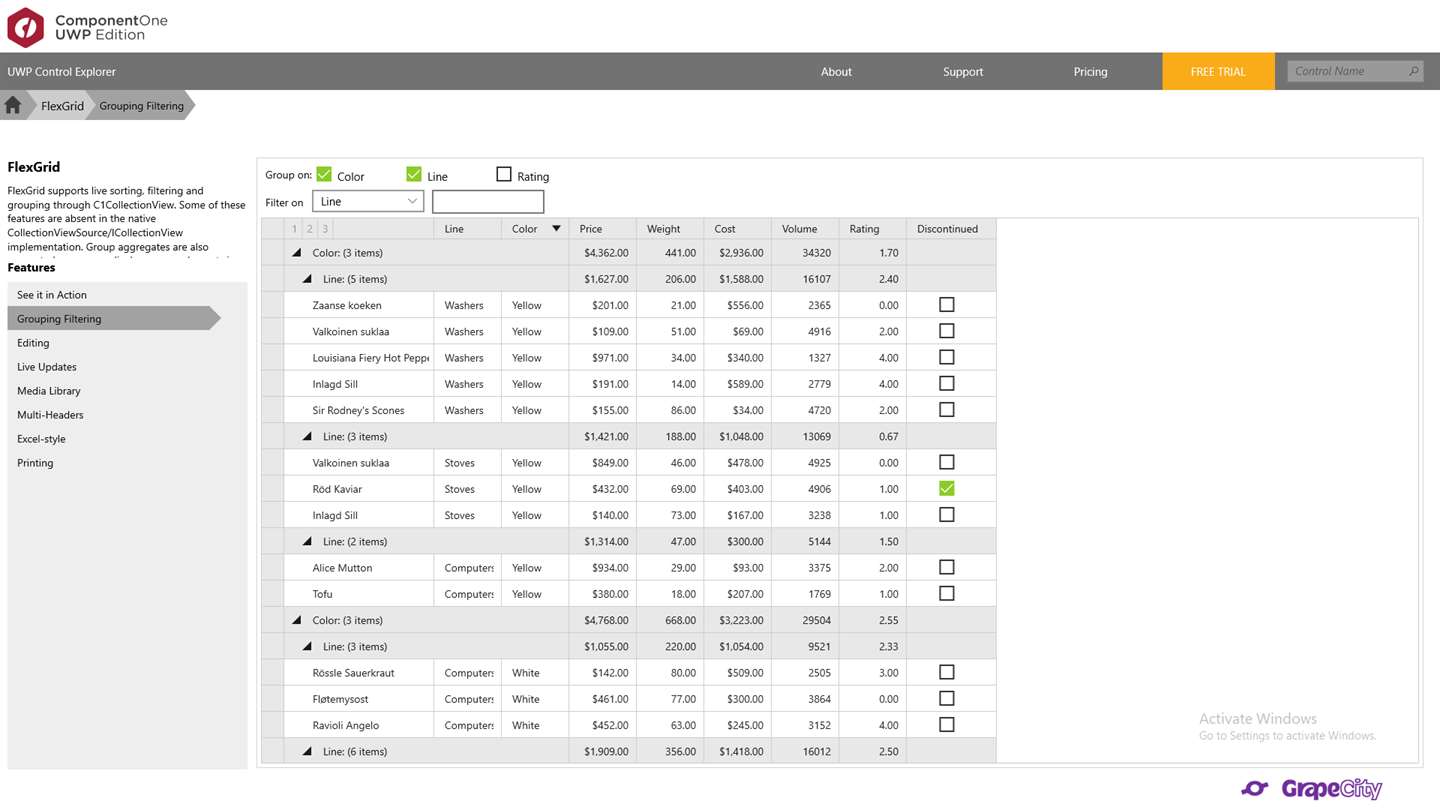Click the home icon in breadcrumb

tap(13, 105)
